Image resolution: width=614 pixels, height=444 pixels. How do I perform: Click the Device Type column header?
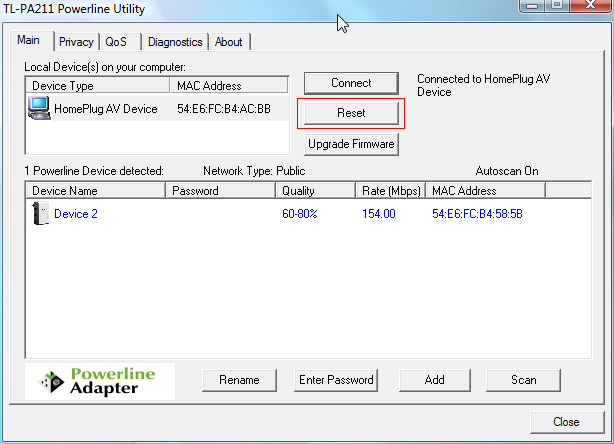point(98,85)
